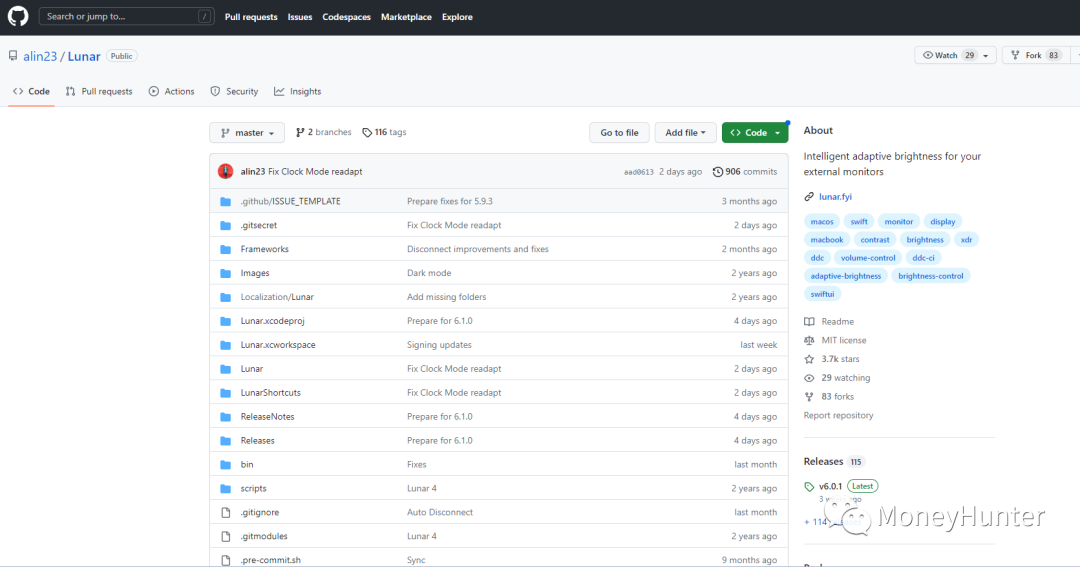The width and height of the screenshot is (1080, 567).
Task: Open the Fix Clock Mode readapt commit message
Action: pyautogui.click(x=315, y=172)
